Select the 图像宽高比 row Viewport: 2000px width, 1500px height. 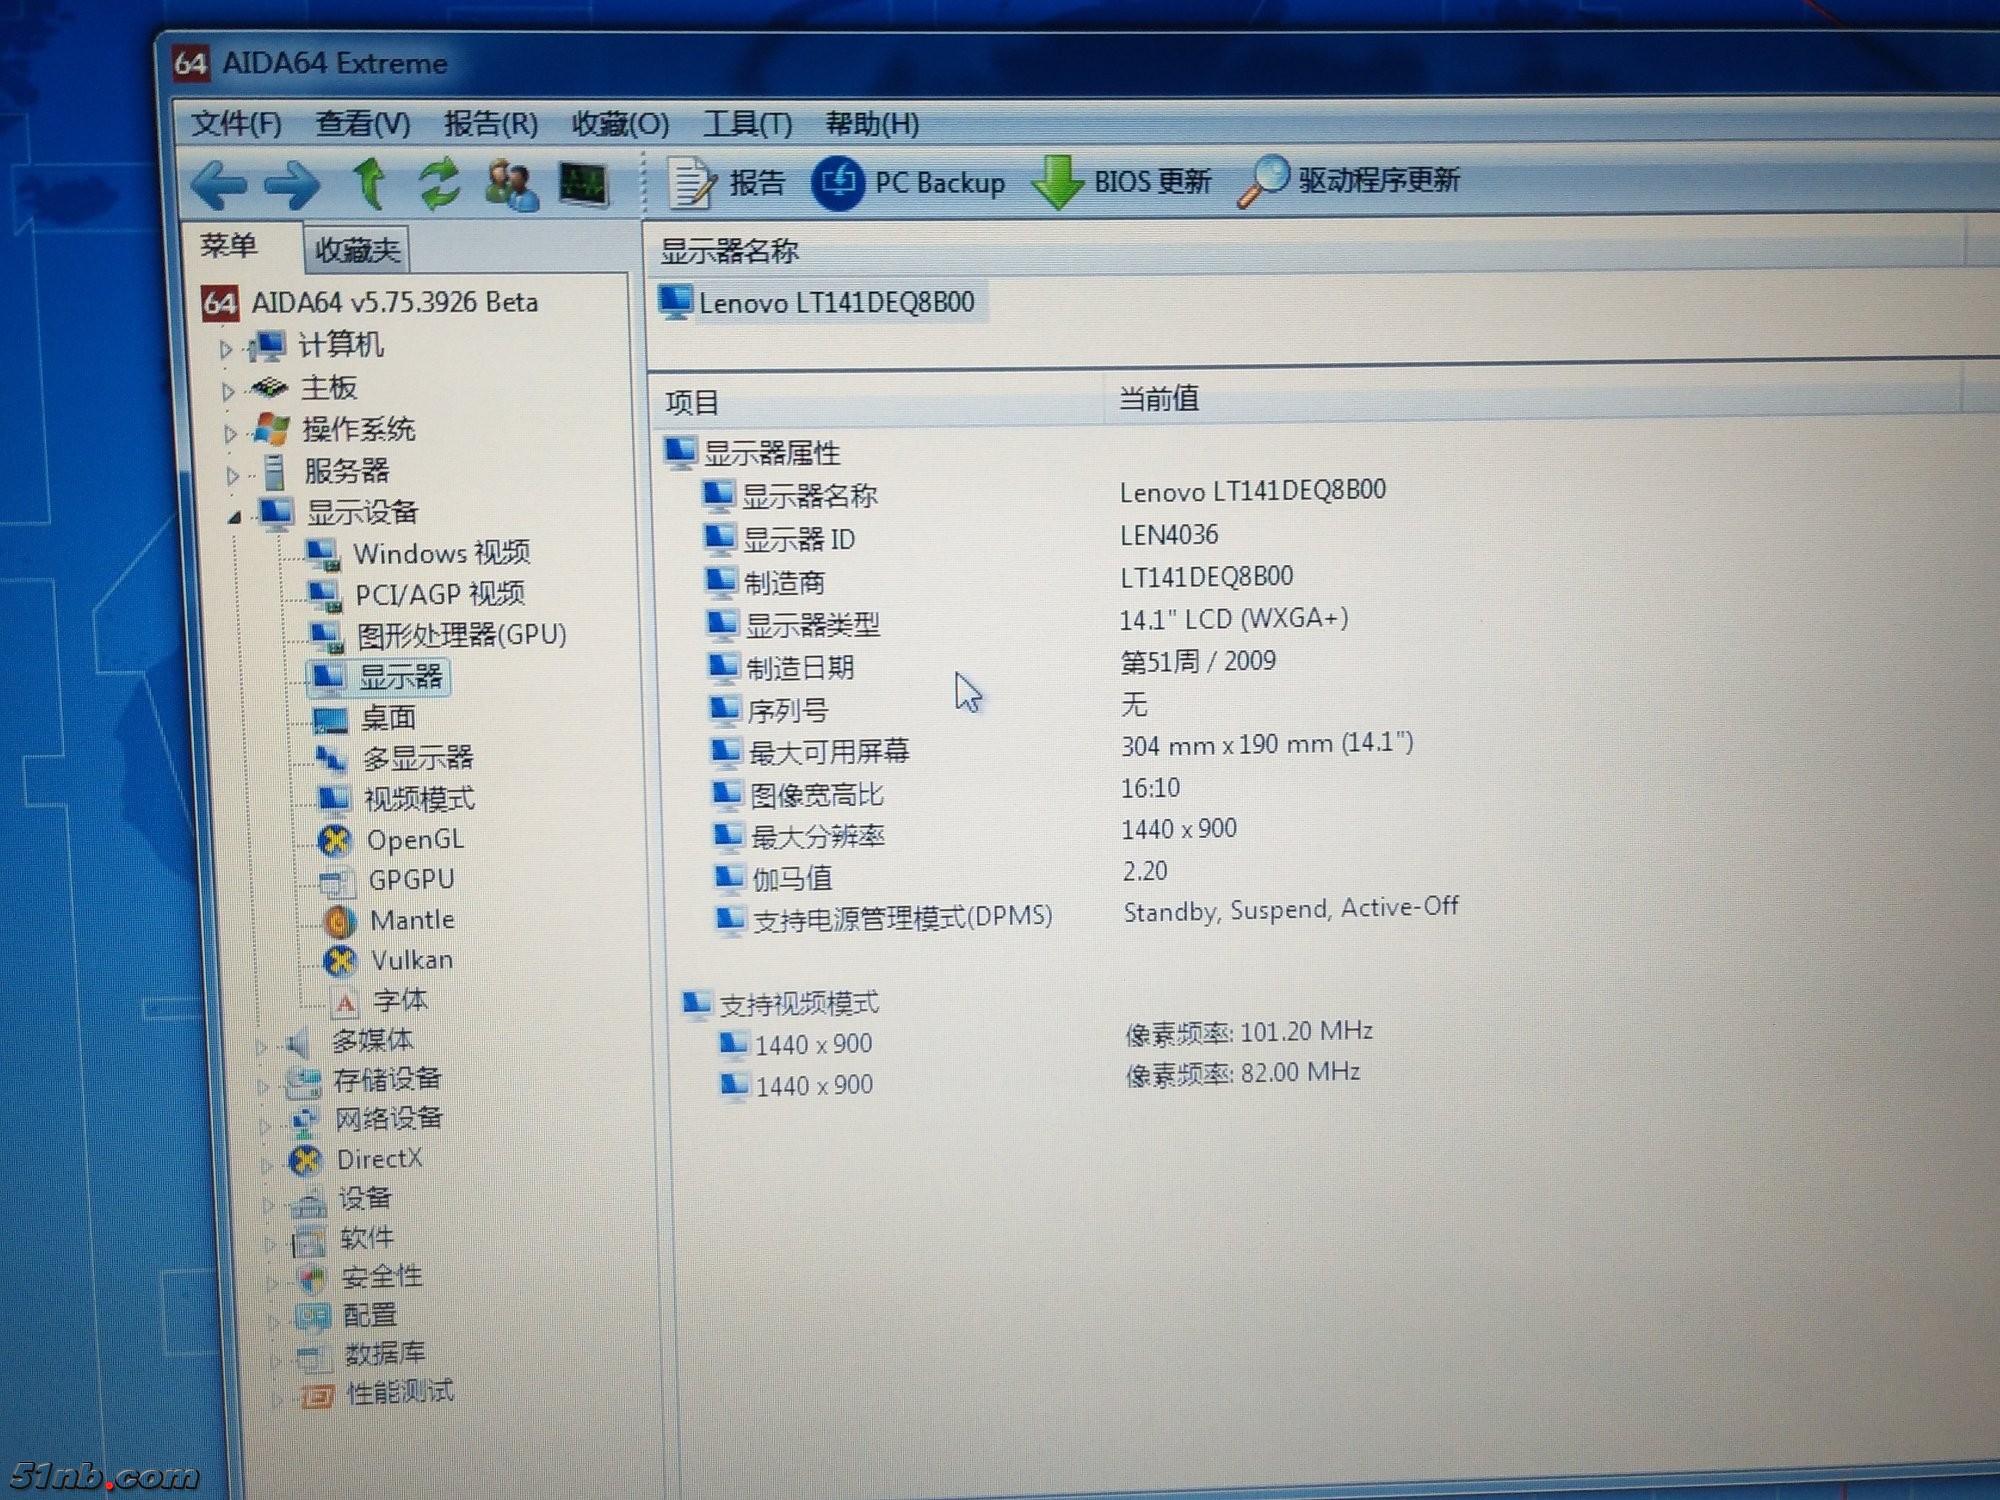[798, 796]
